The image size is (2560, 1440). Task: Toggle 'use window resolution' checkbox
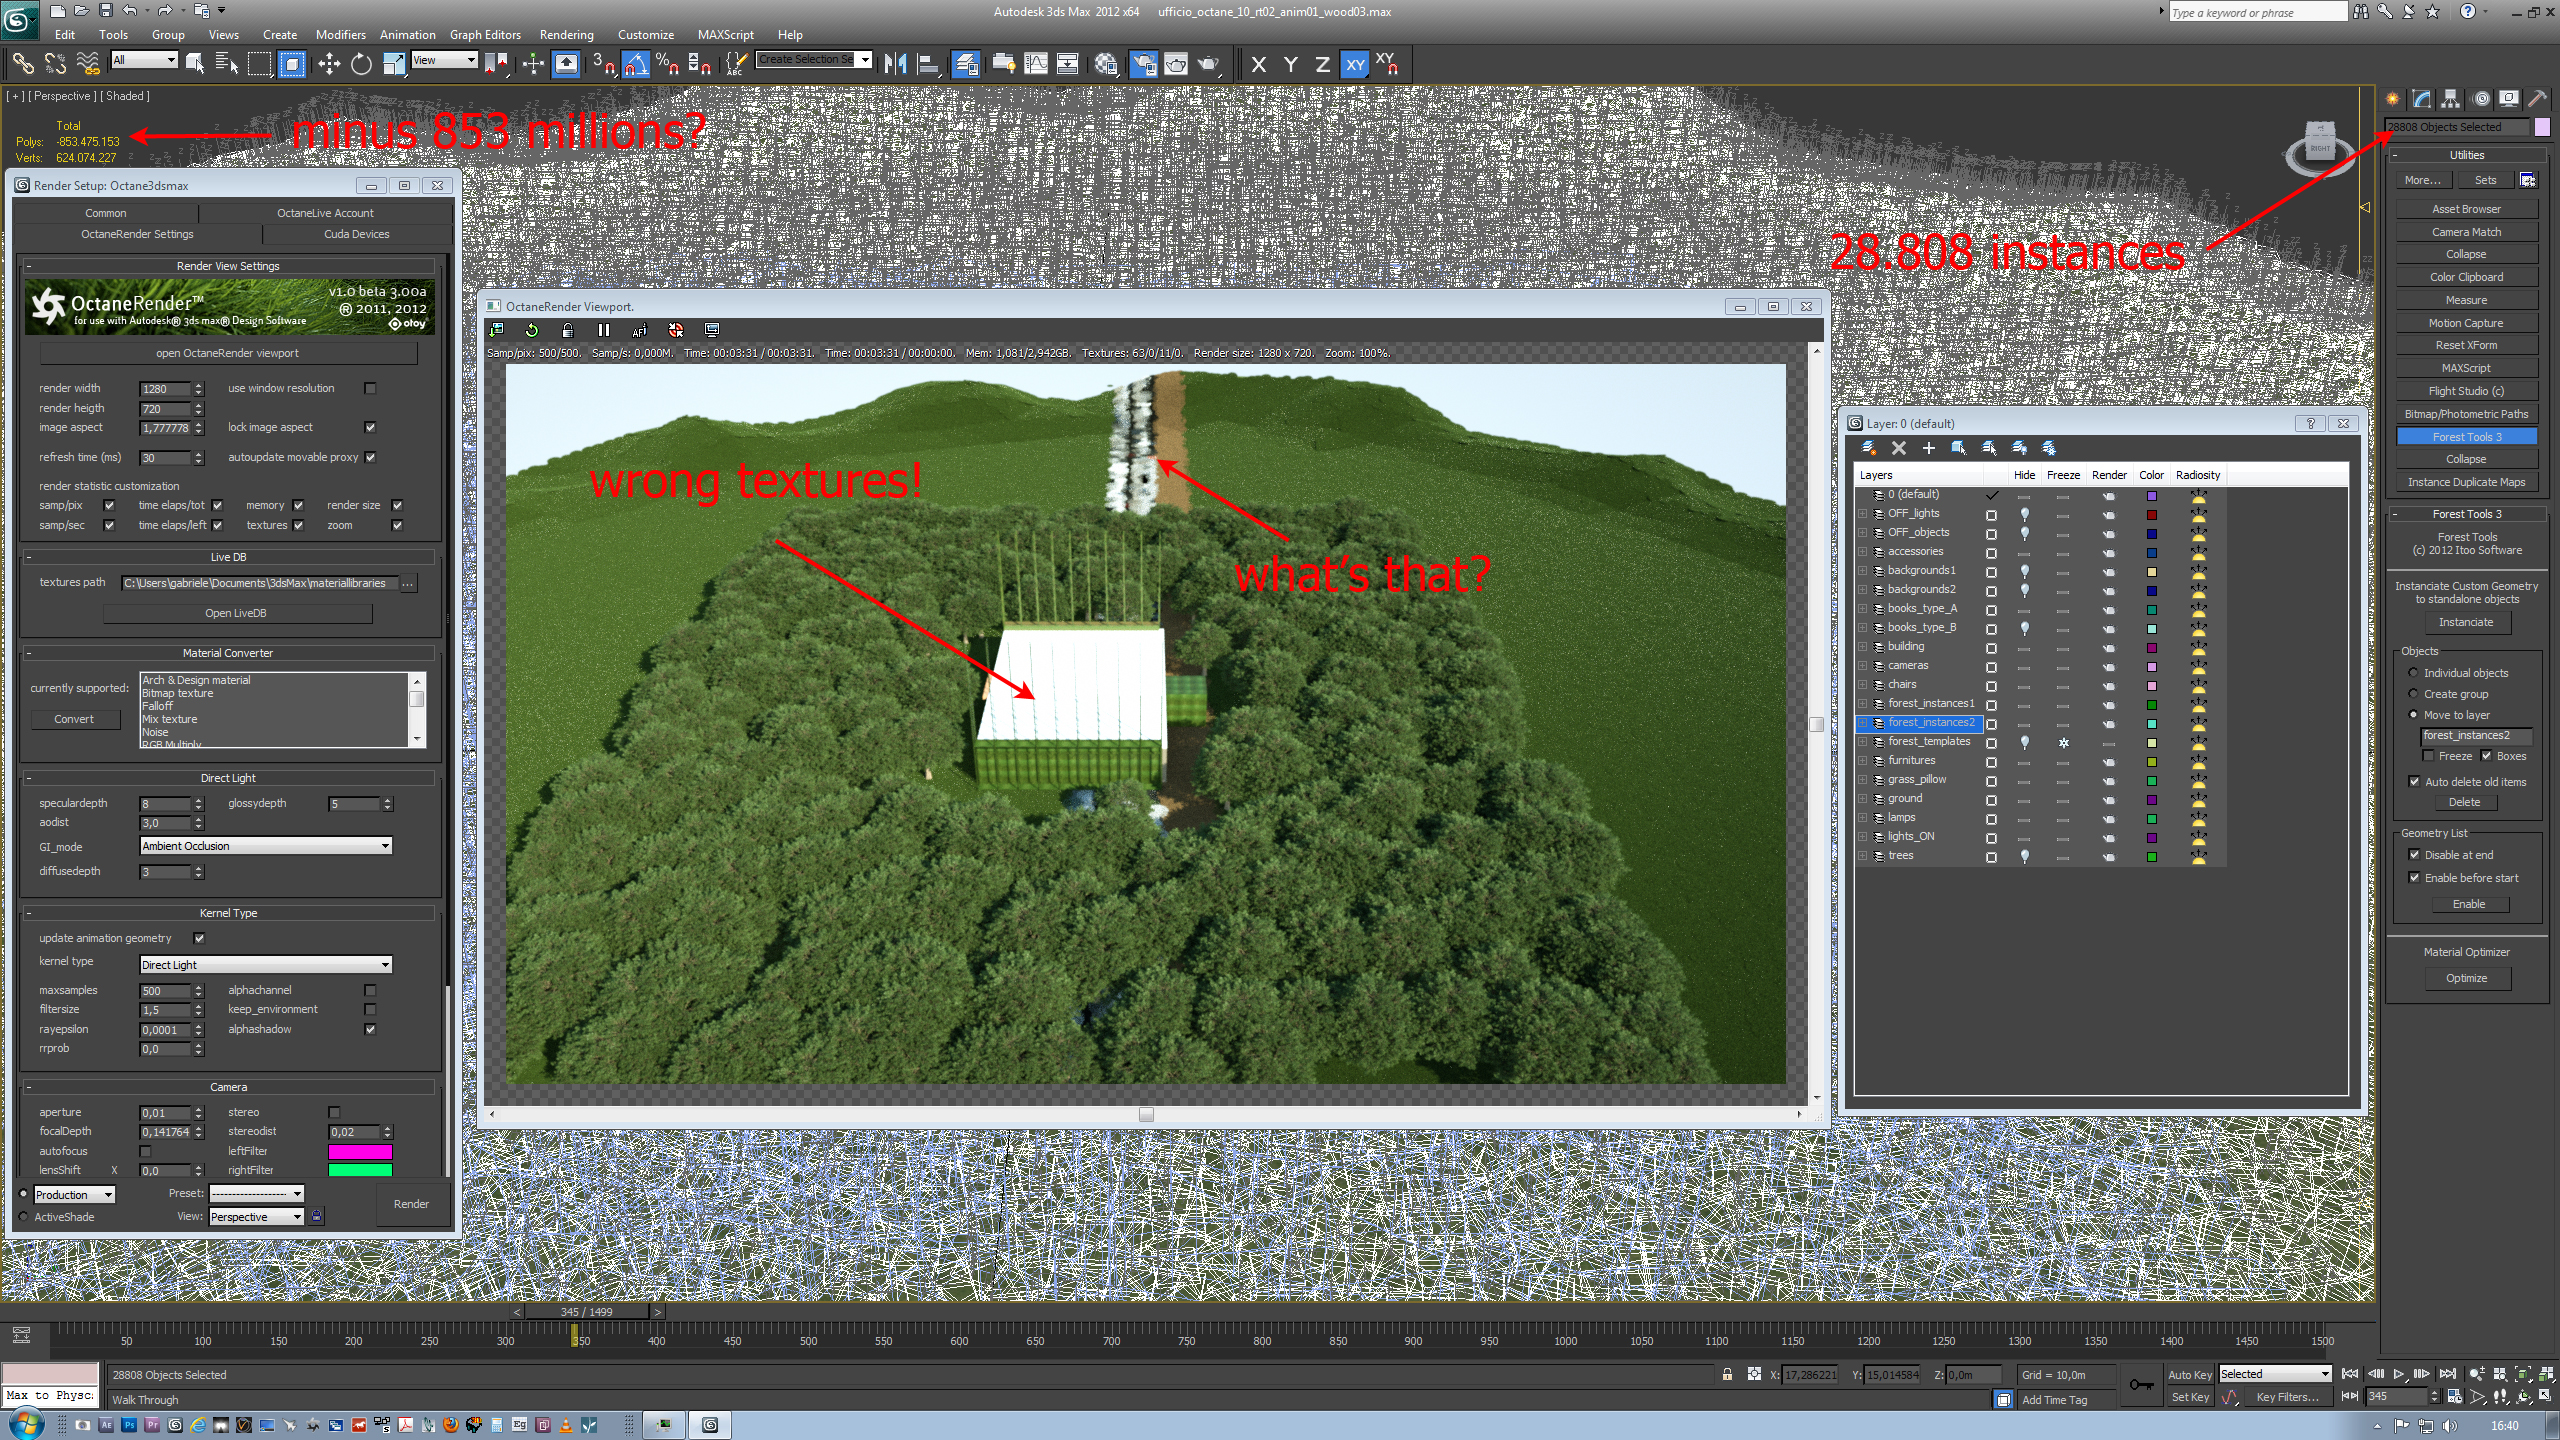[370, 388]
